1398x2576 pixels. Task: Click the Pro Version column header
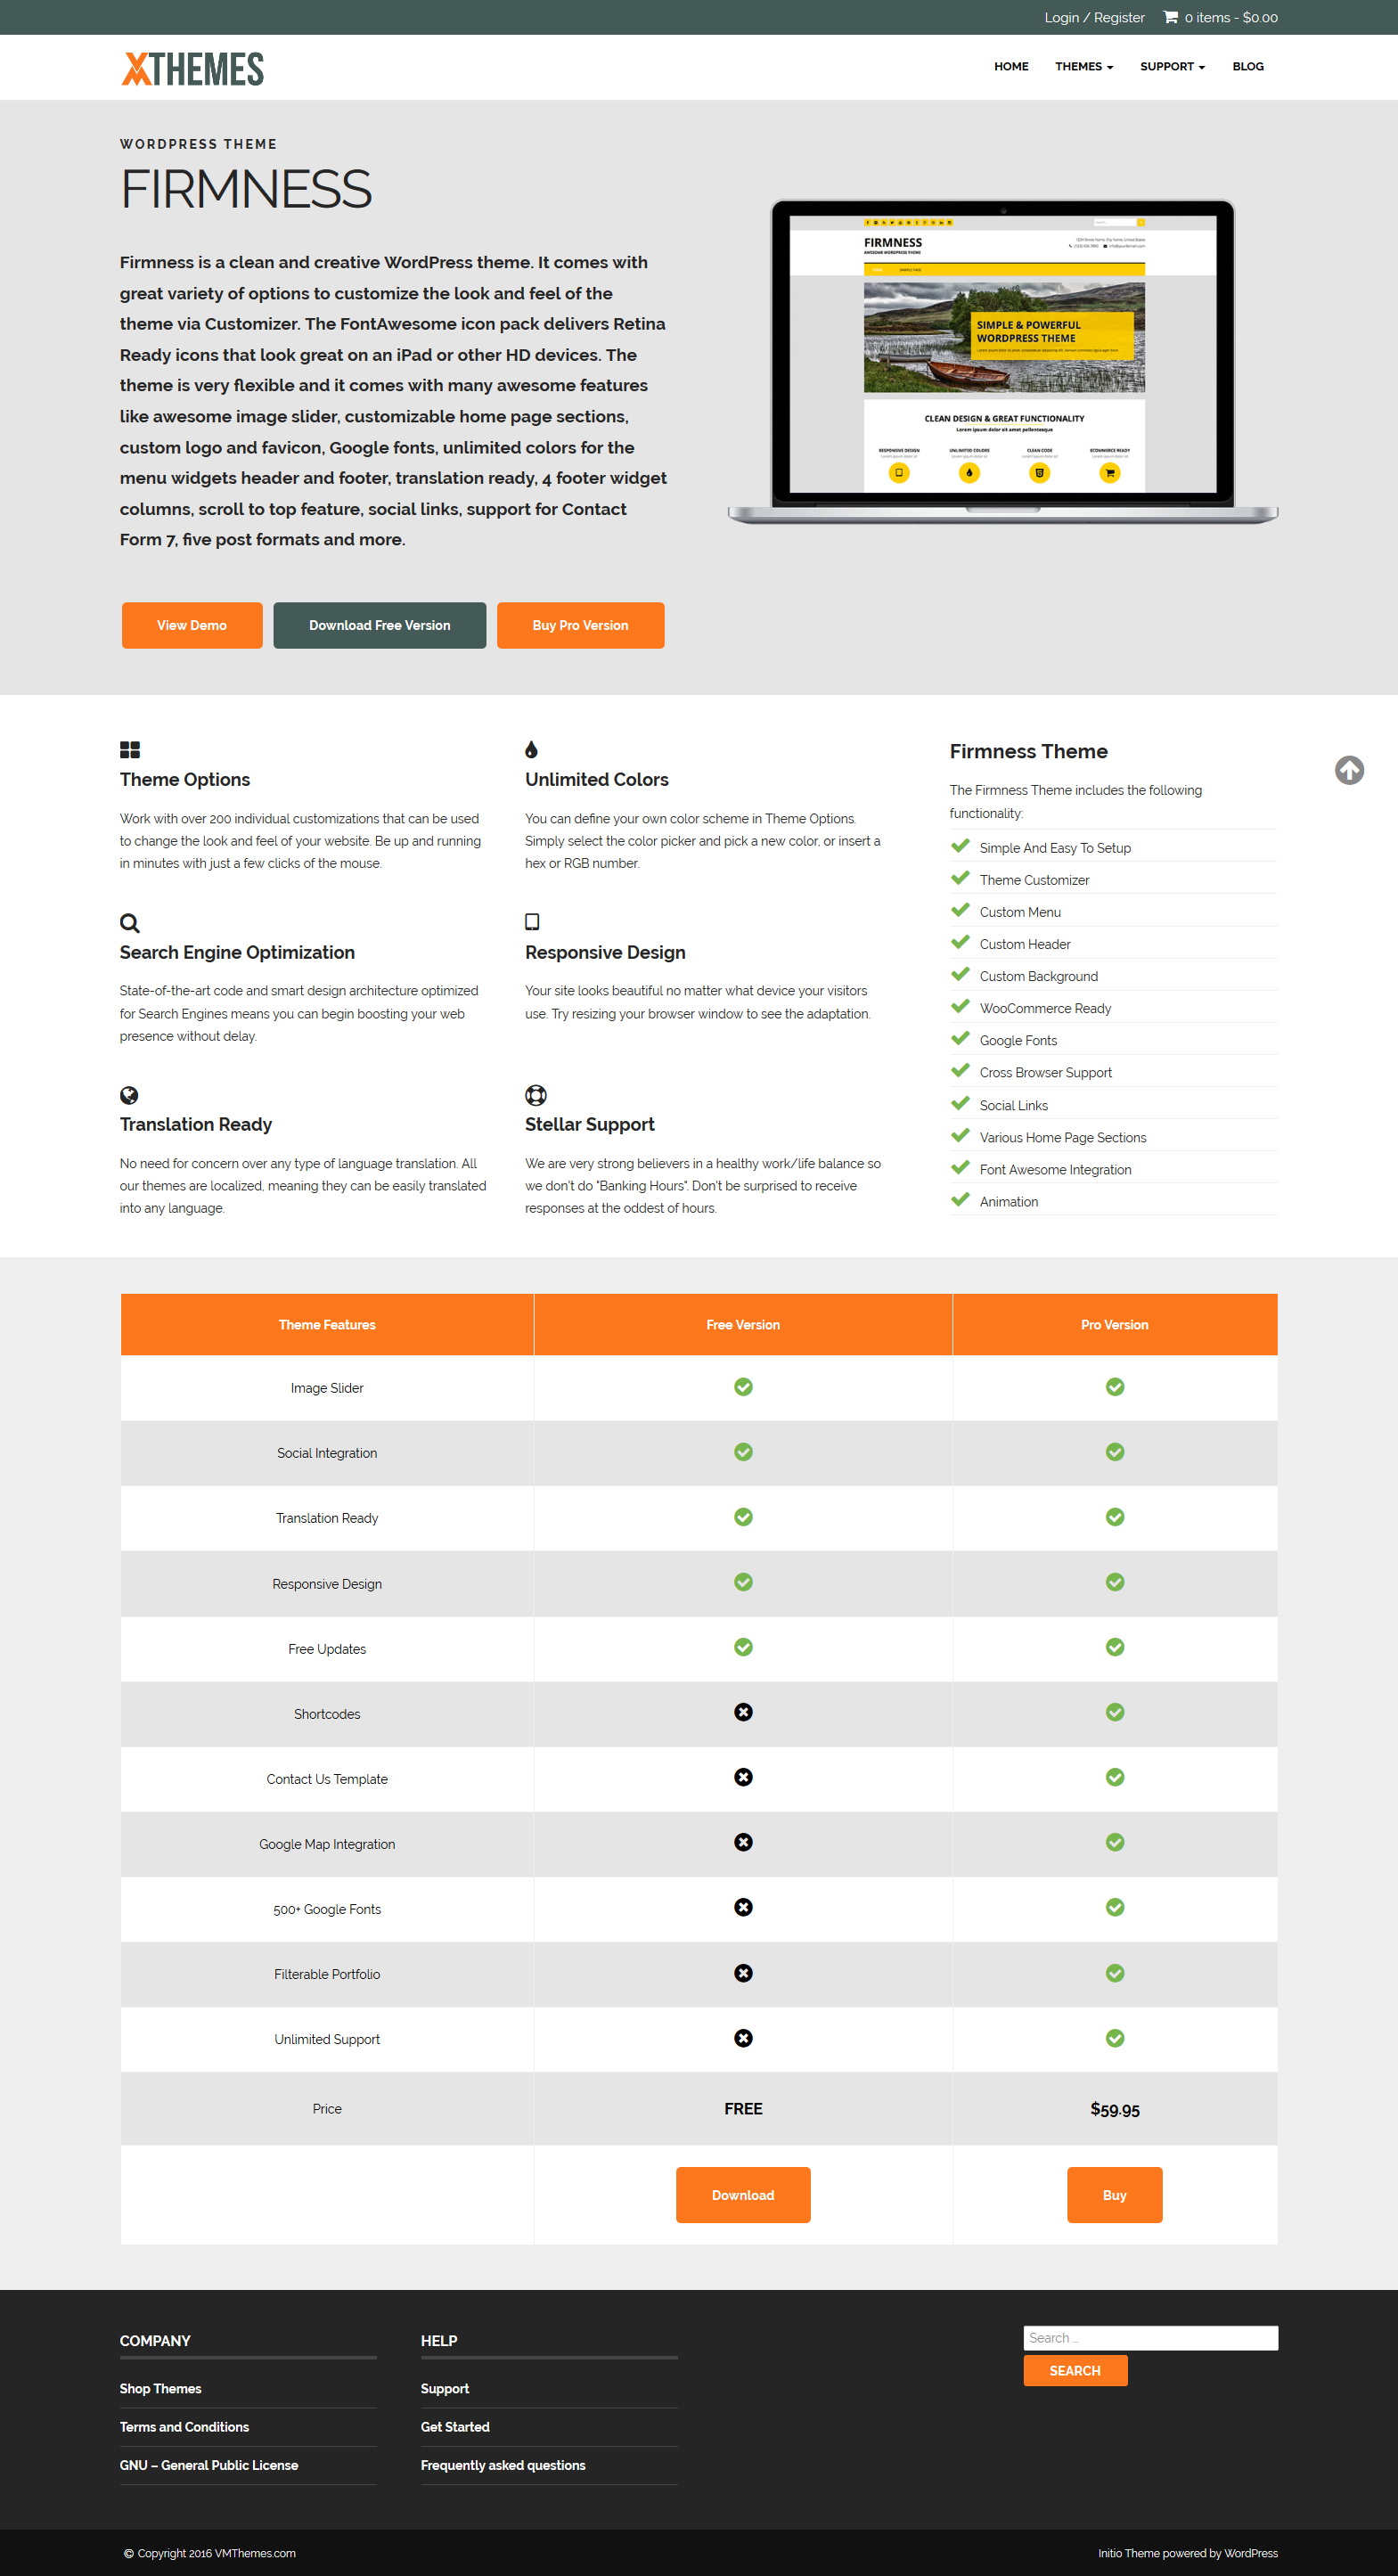[1115, 1324]
